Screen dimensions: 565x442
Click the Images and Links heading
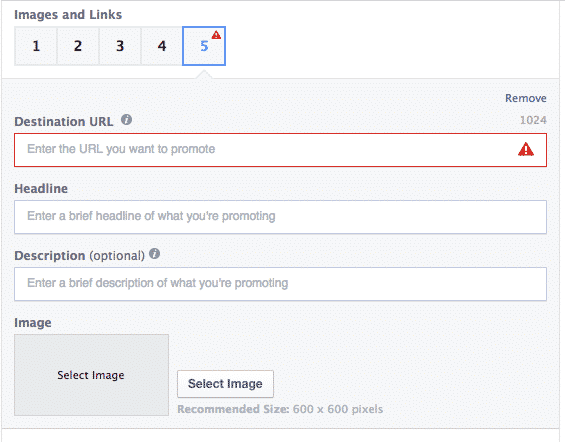[x=68, y=15]
